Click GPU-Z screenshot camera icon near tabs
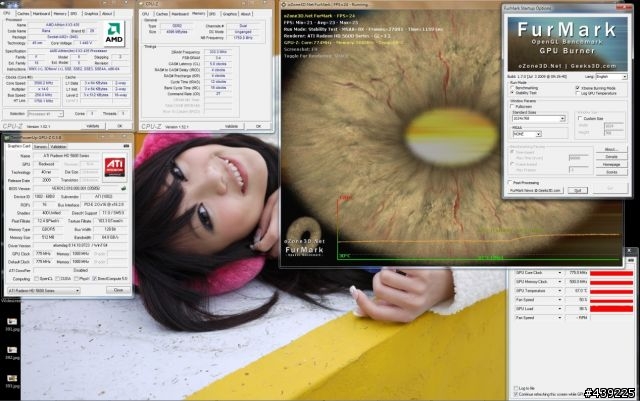640x401 pixels. (x=126, y=146)
